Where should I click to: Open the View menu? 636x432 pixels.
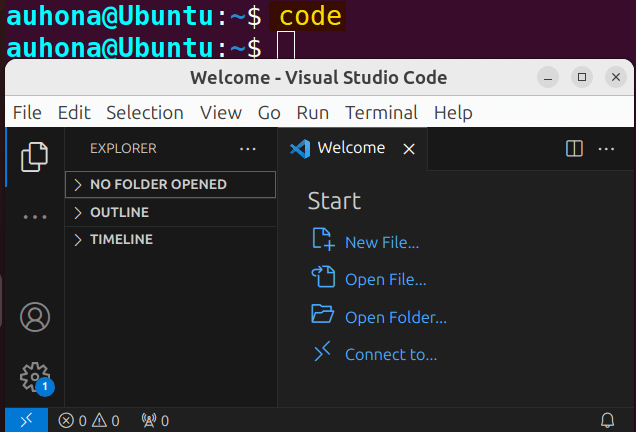(221, 112)
